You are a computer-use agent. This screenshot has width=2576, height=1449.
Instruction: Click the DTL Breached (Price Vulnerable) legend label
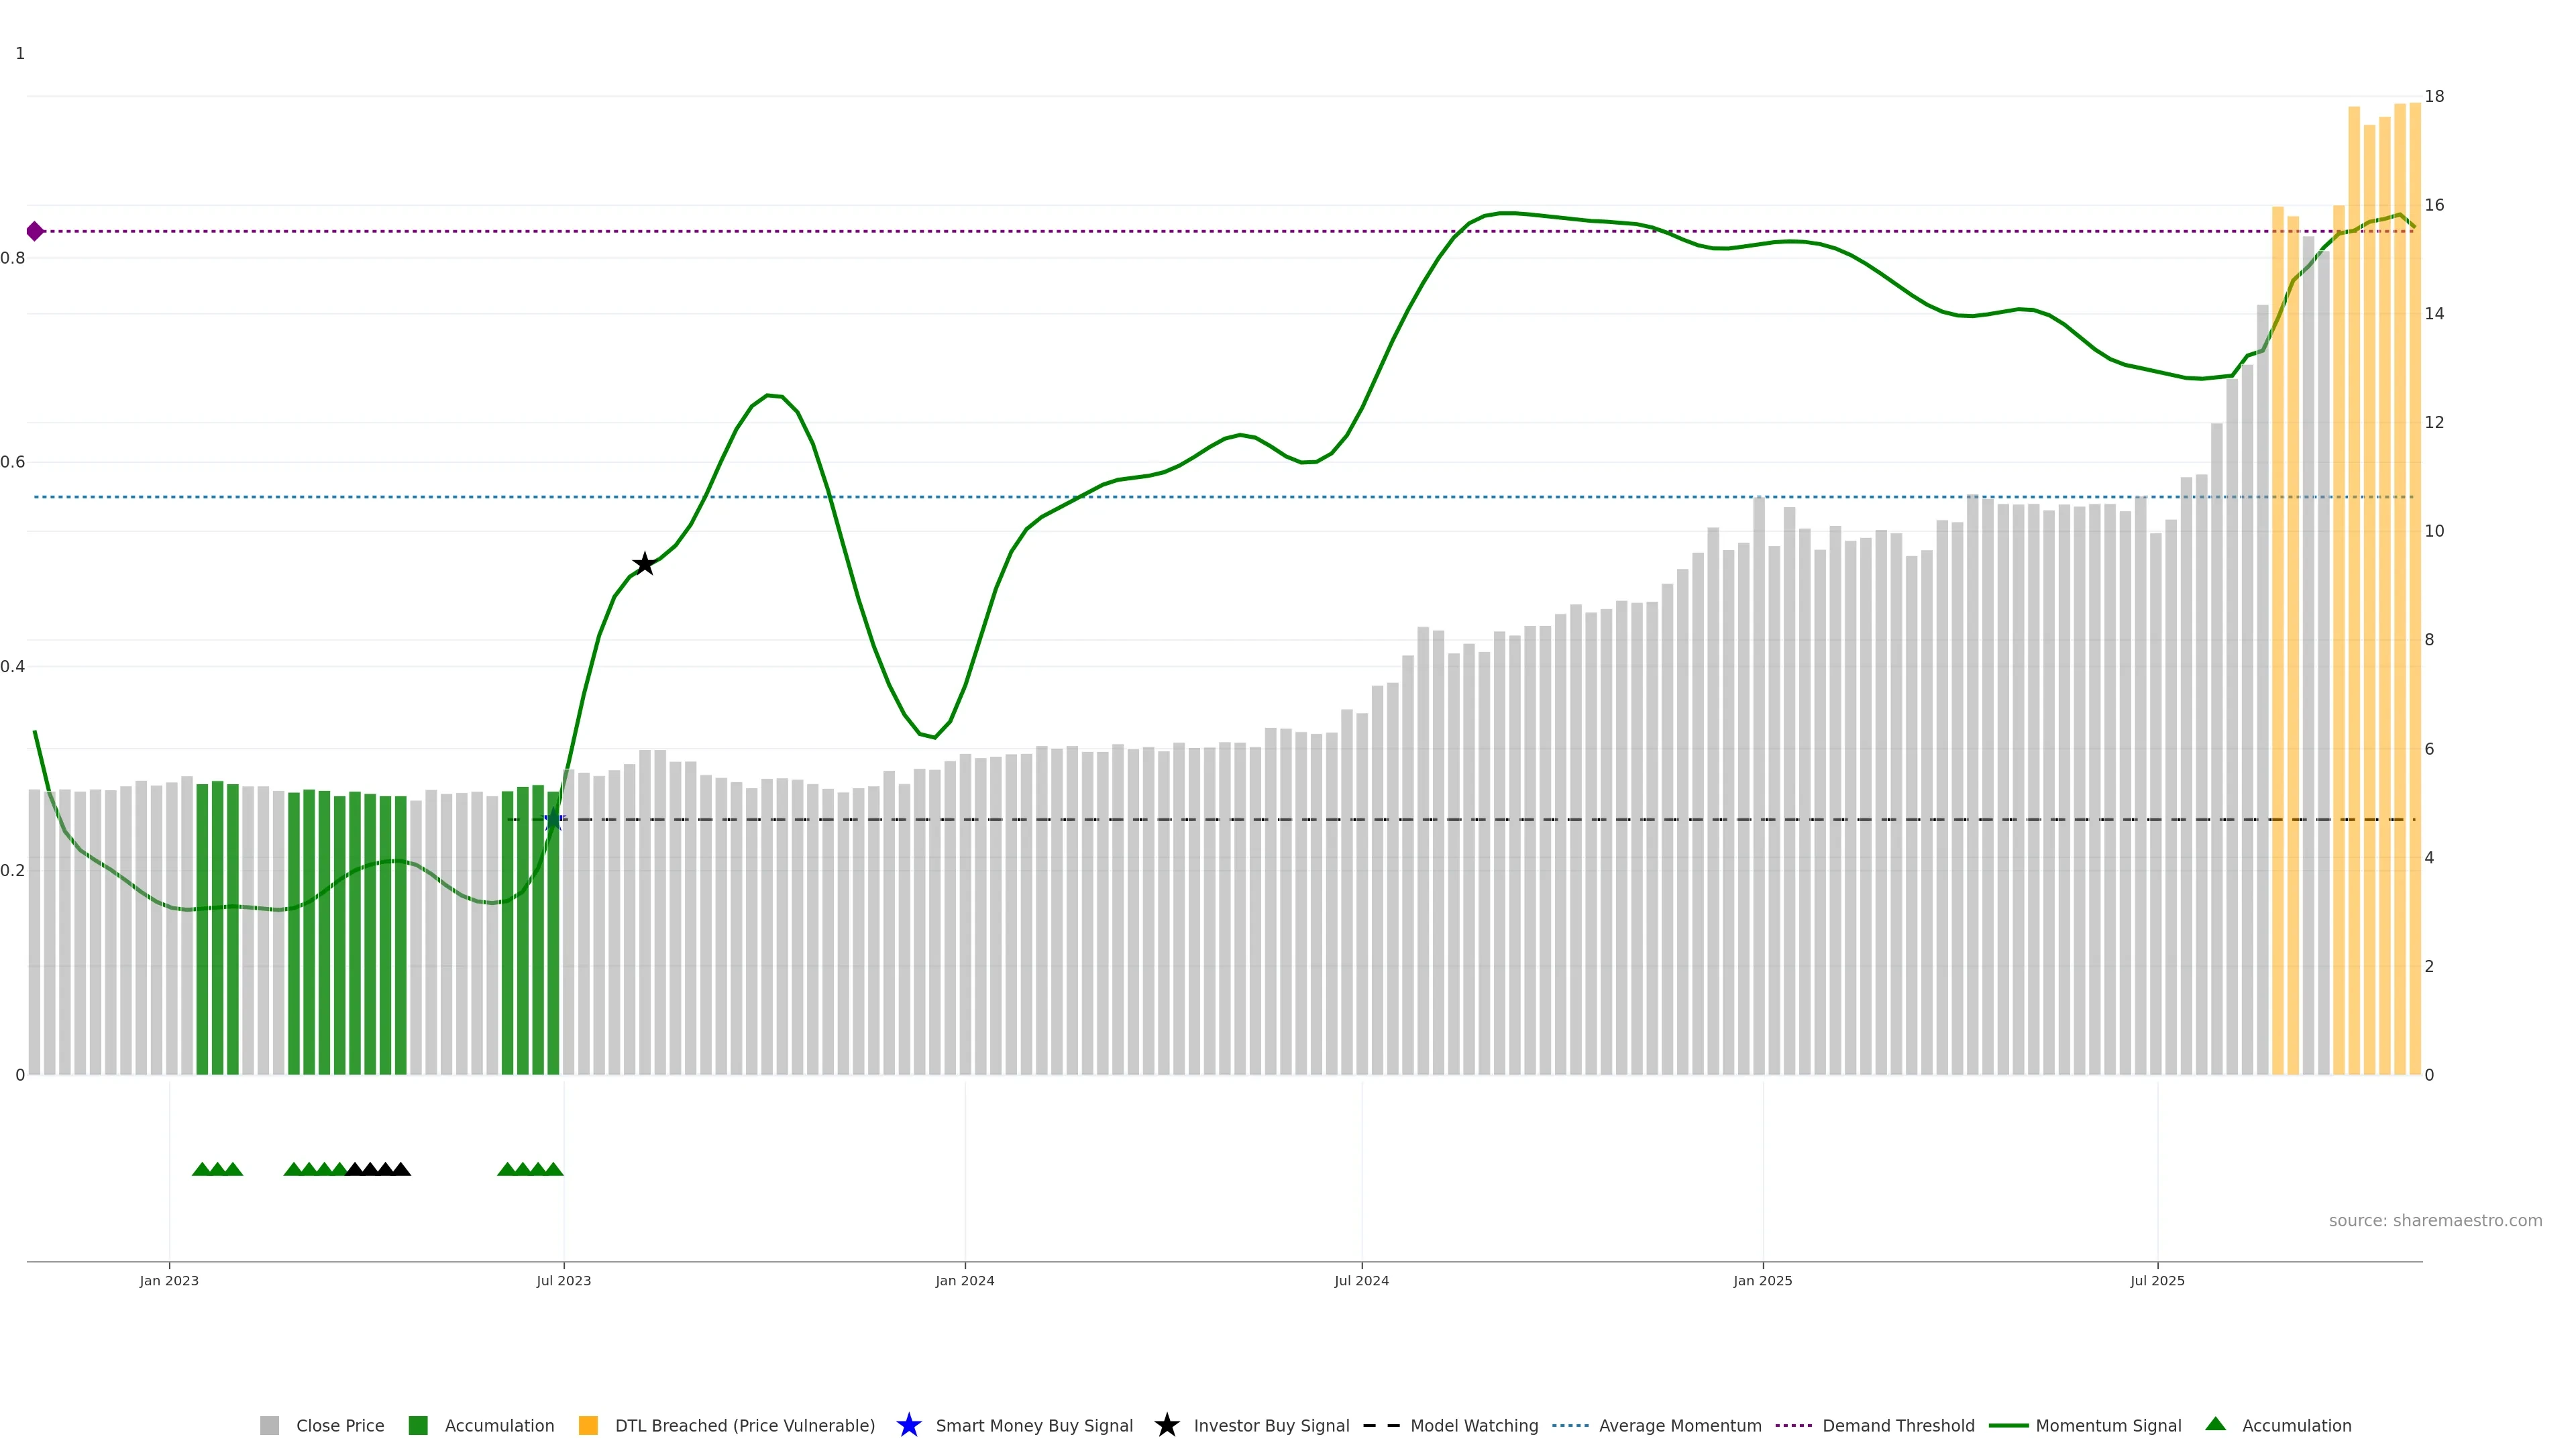click(x=744, y=1425)
